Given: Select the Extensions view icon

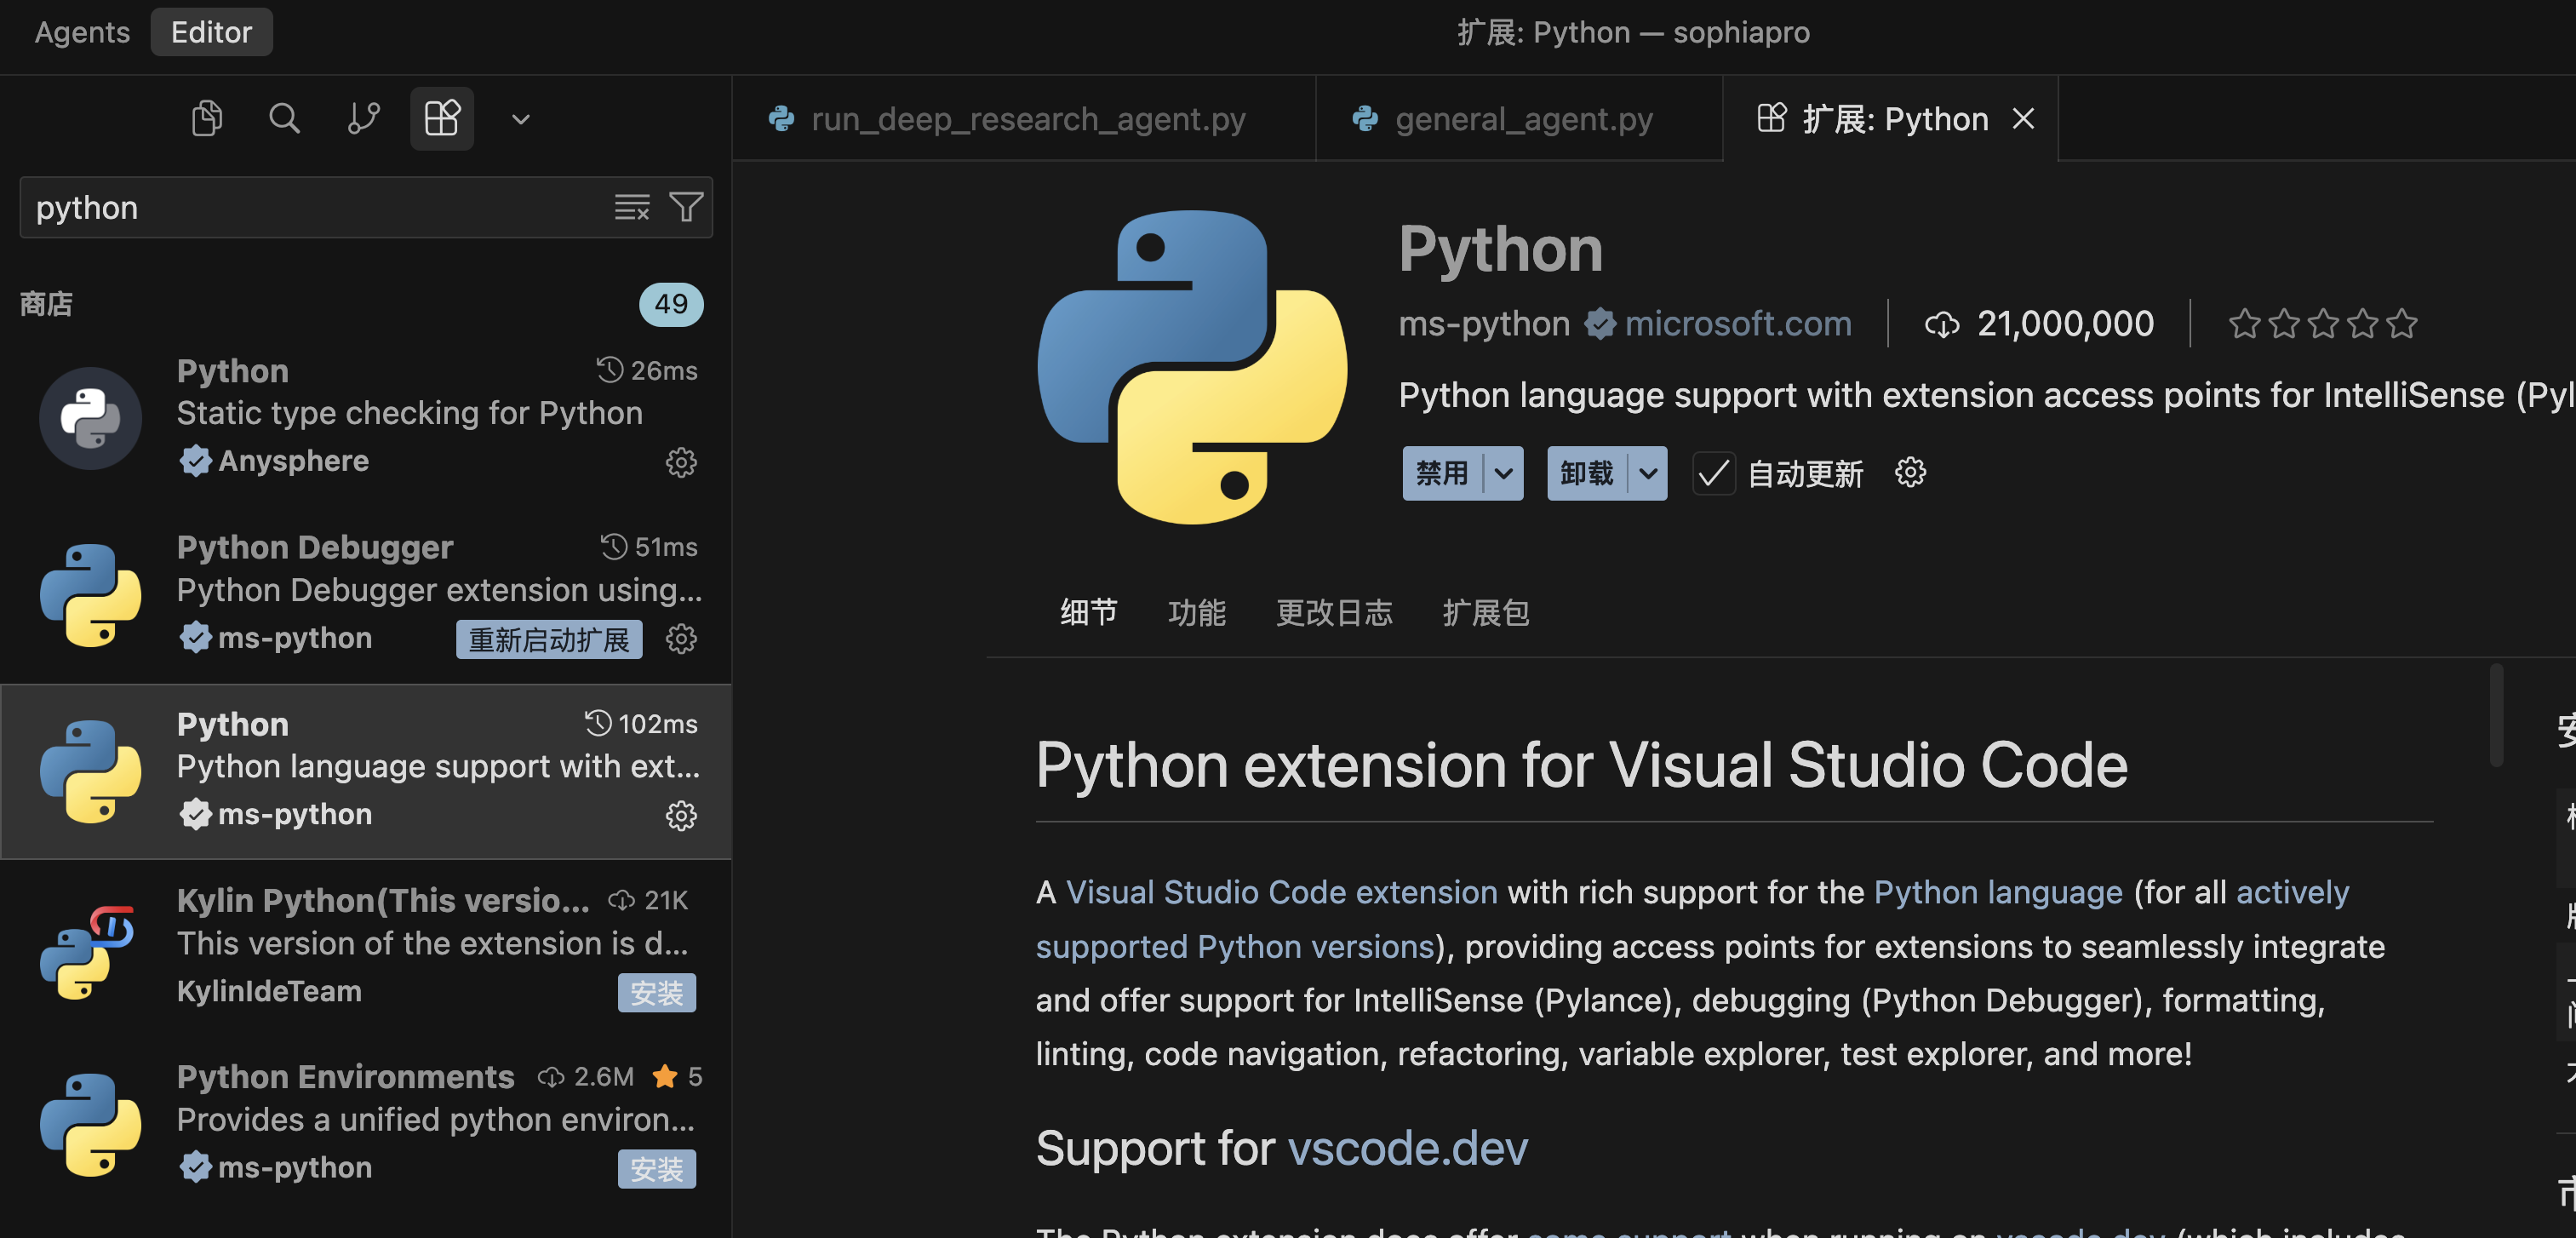Looking at the screenshot, I should coord(442,119).
